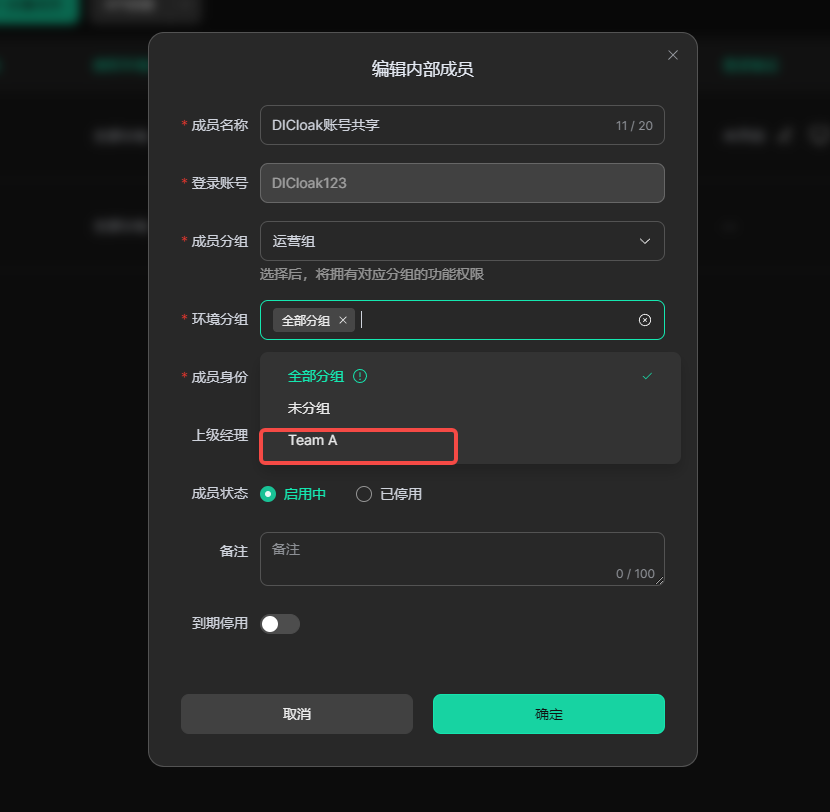Select 全部分组 in the dropdown list

(470, 376)
